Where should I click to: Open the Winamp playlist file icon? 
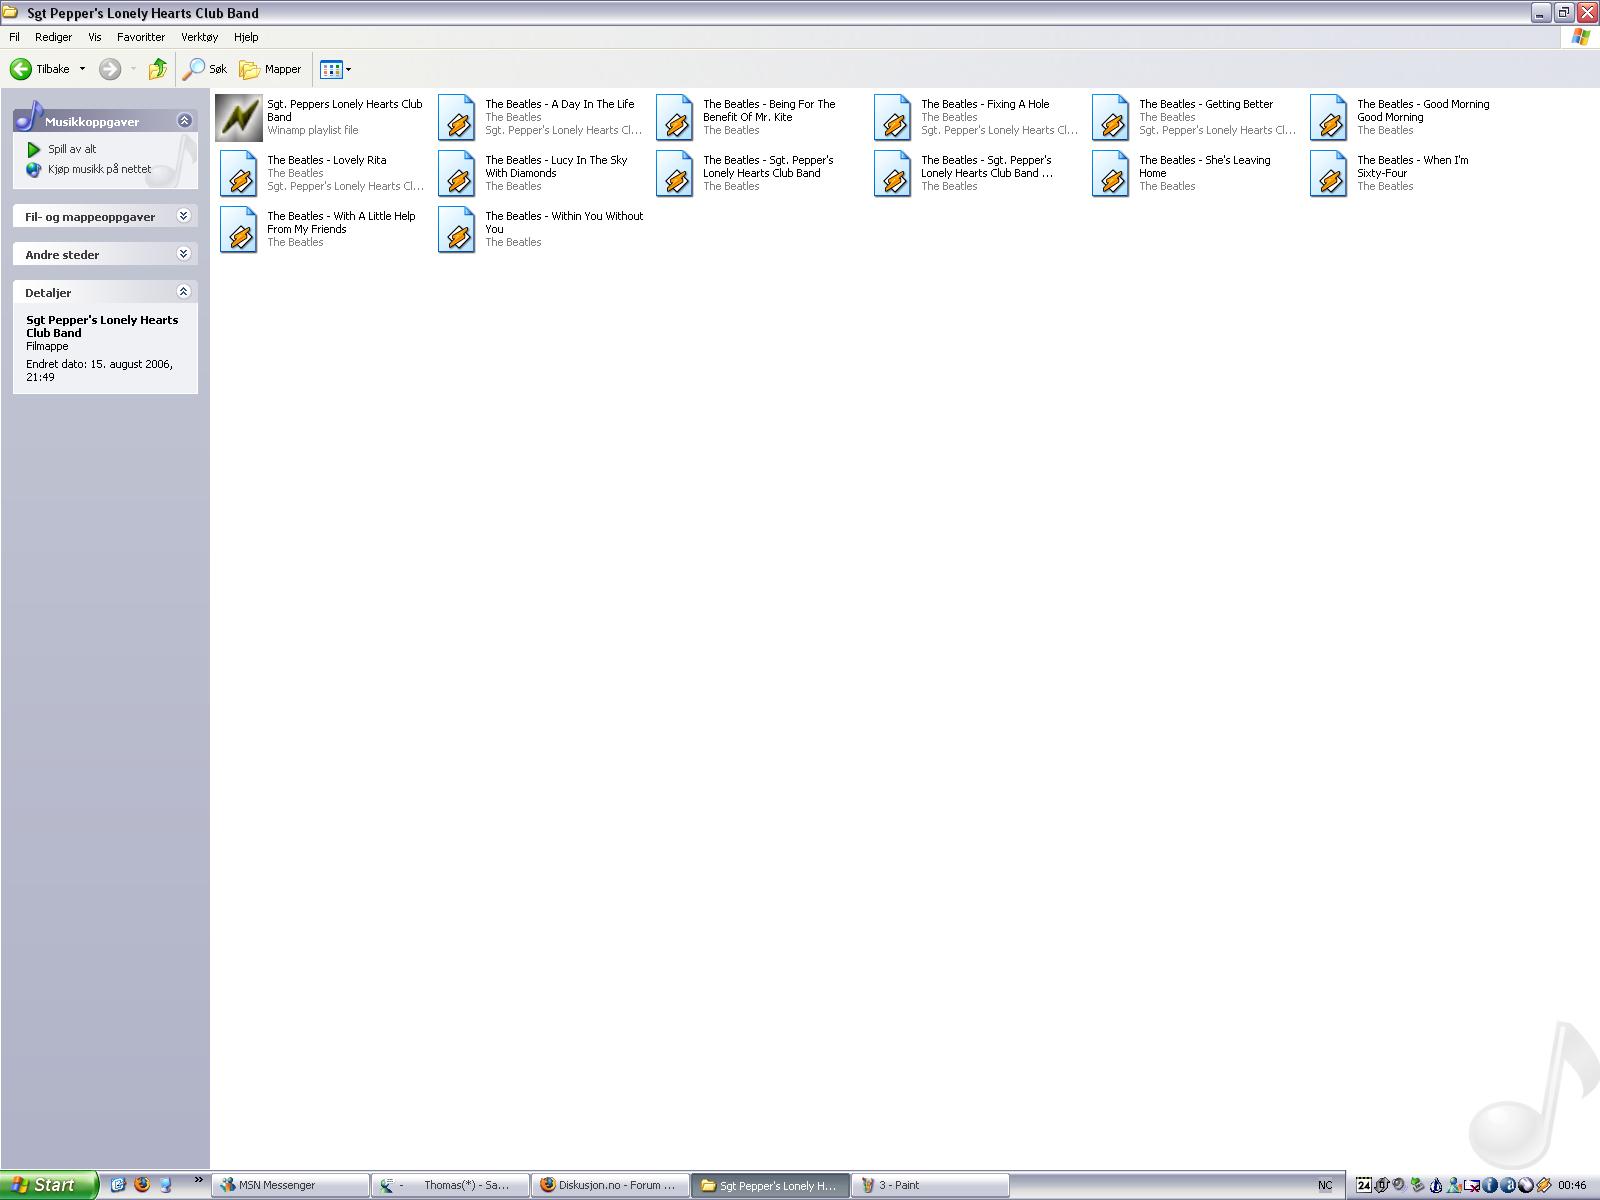[239, 118]
